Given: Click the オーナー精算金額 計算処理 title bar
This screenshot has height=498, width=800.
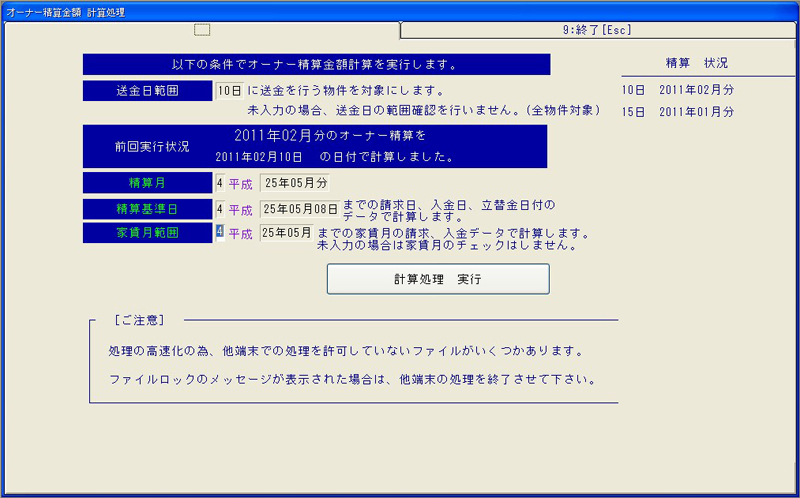Looking at the screenshot, I should [400, 10].
